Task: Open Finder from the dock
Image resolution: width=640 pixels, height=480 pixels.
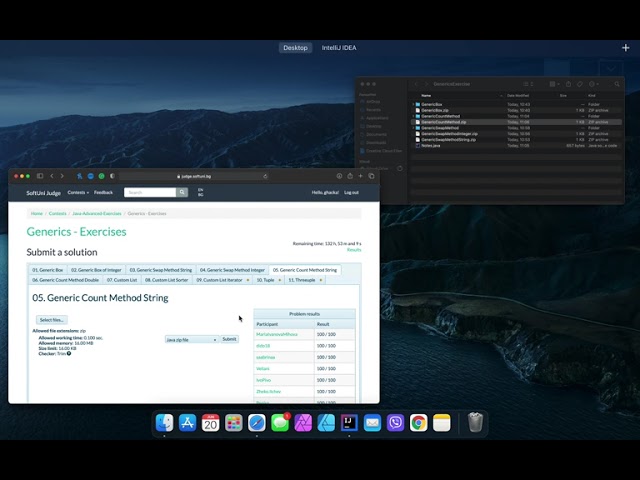Action: click(x=164, y=423)
